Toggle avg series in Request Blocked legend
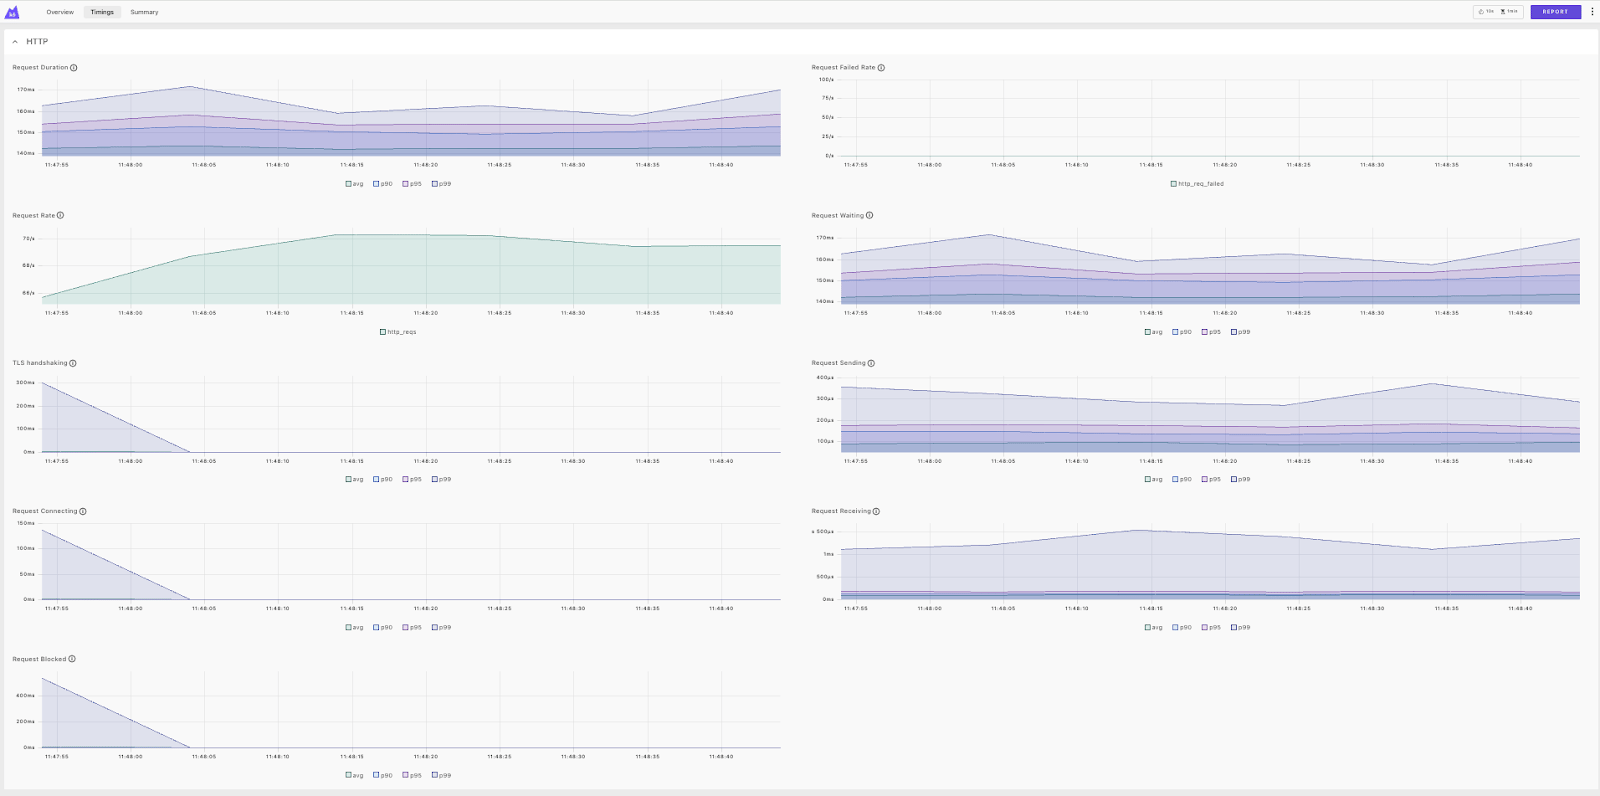The image size is (1600, 796). 355,776
